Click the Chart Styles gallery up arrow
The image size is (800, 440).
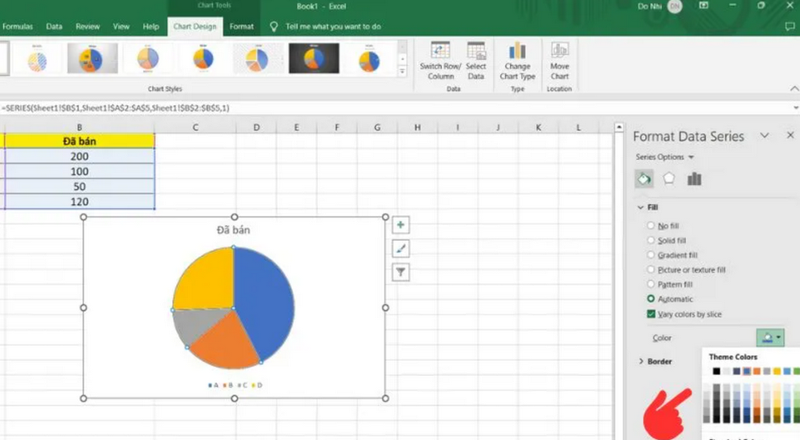[402, 46]
